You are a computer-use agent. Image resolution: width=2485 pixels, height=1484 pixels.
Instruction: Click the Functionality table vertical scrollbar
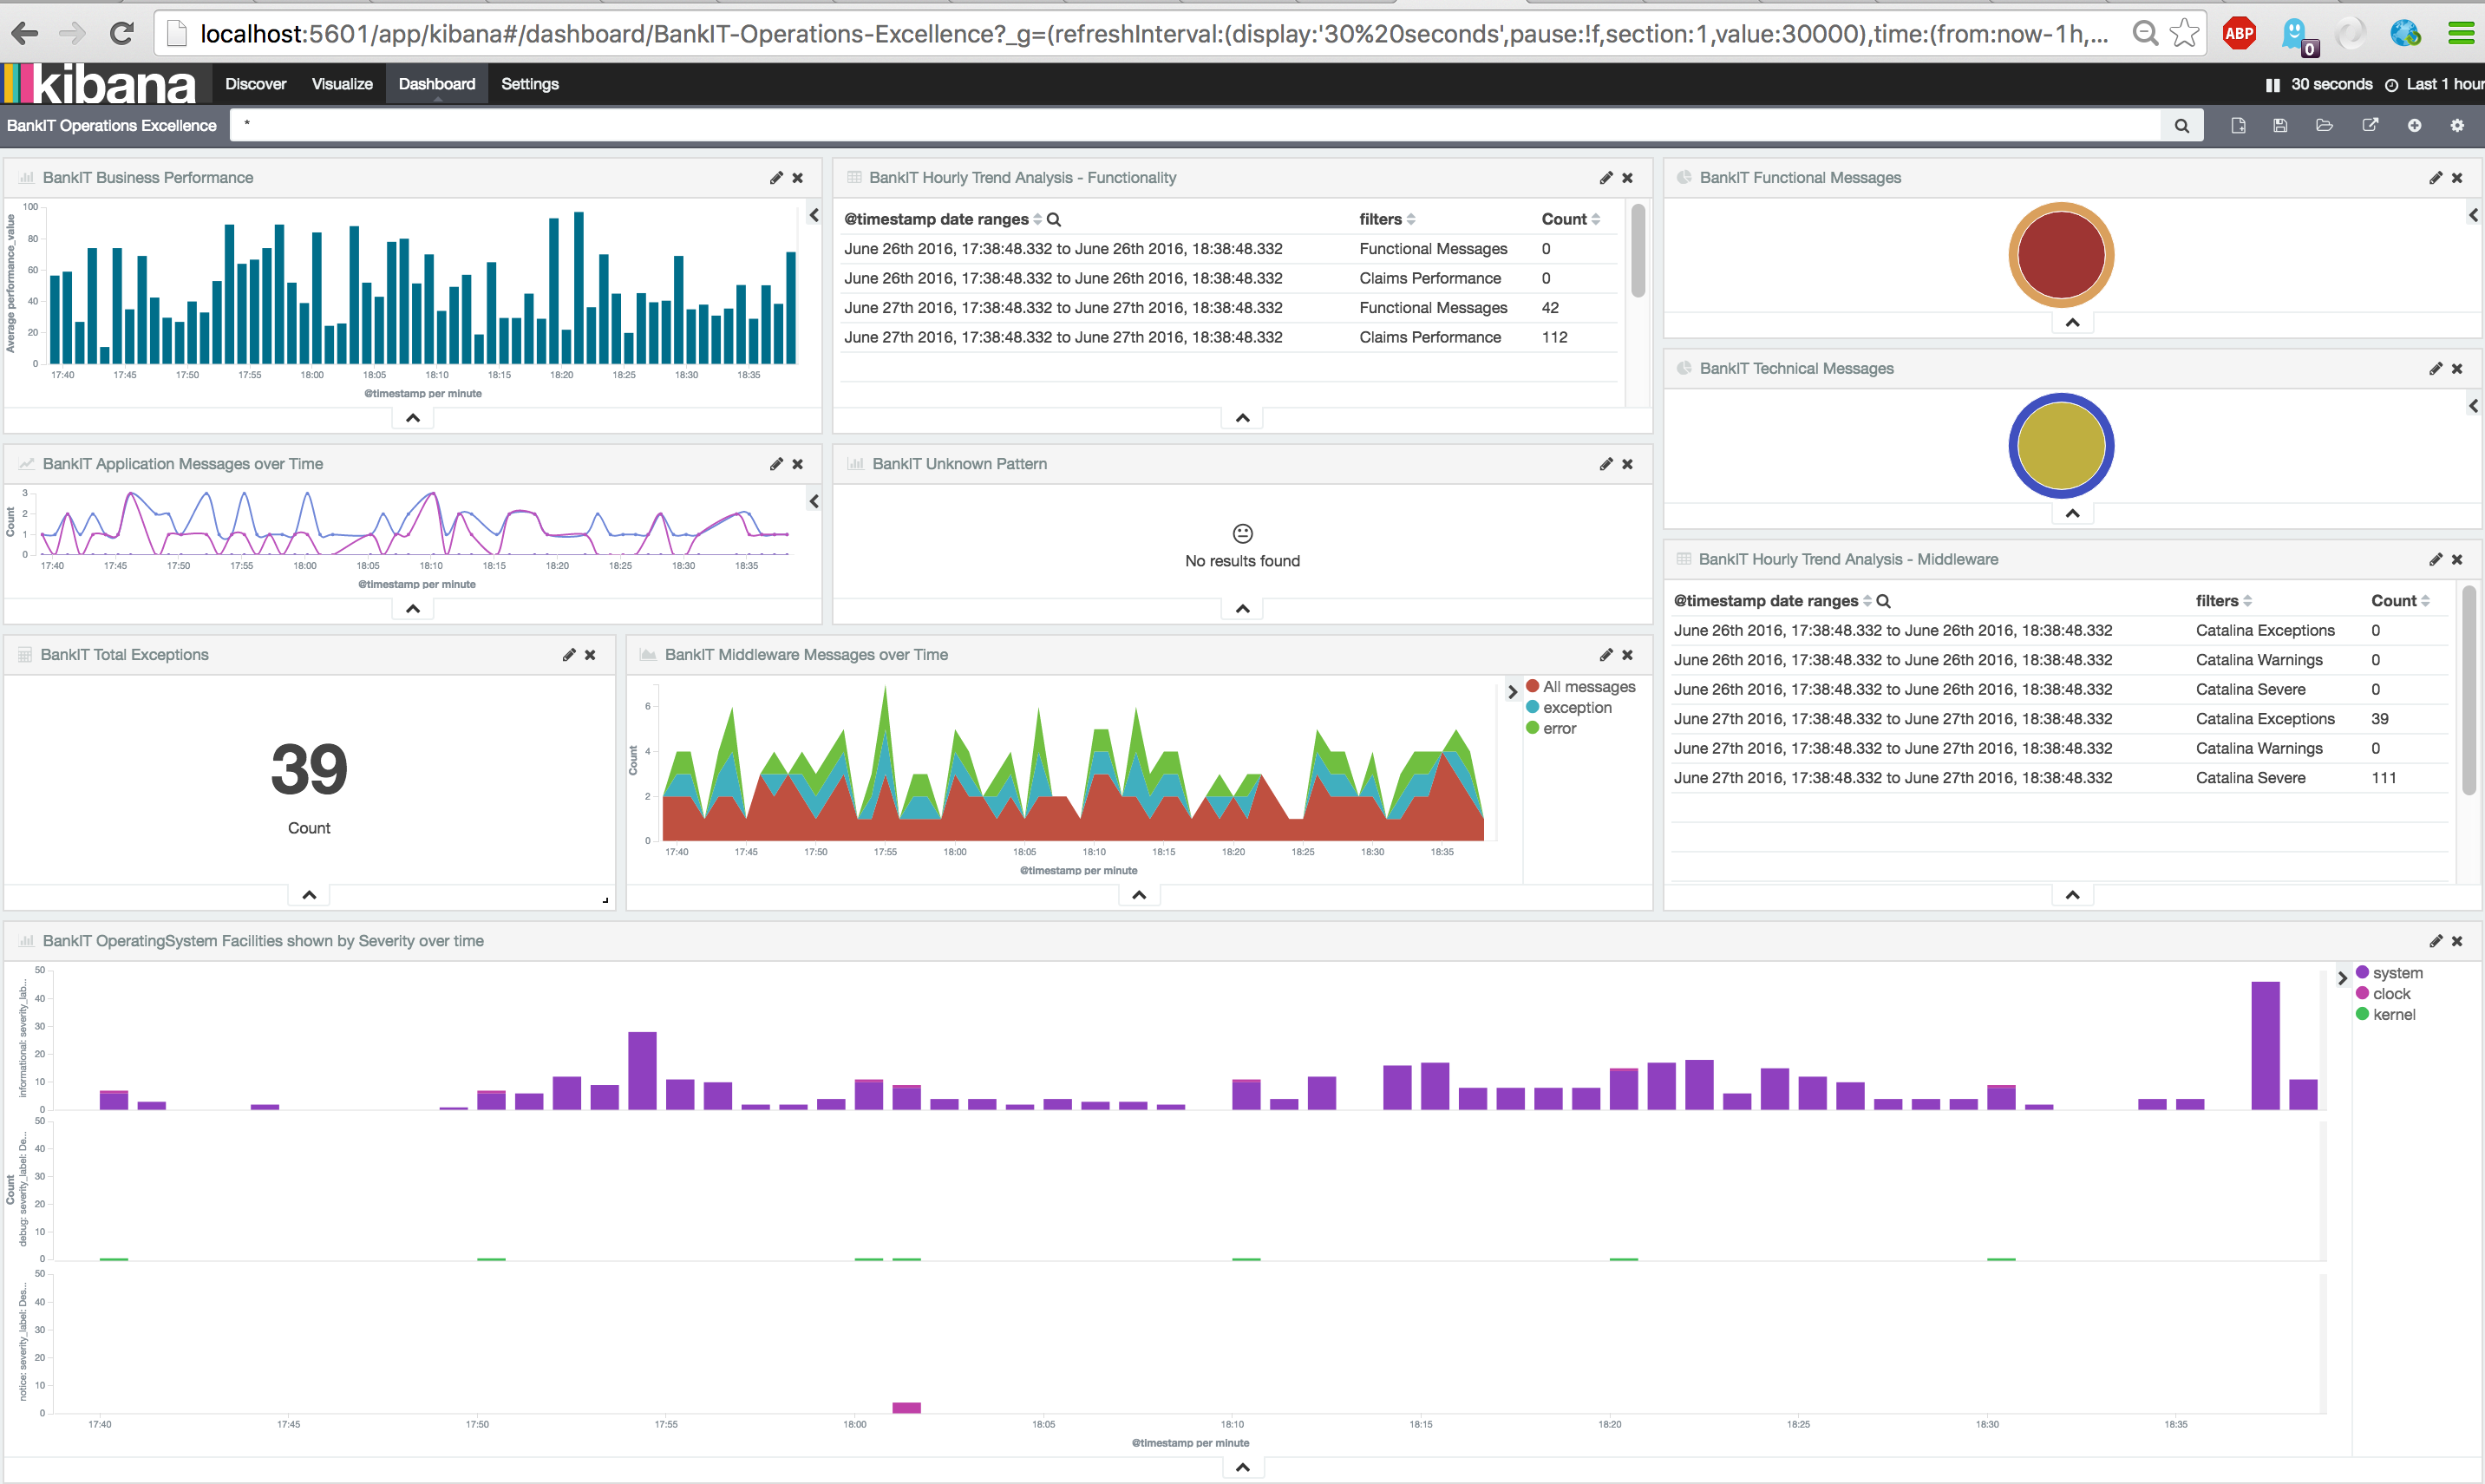tap(1638, 252)
